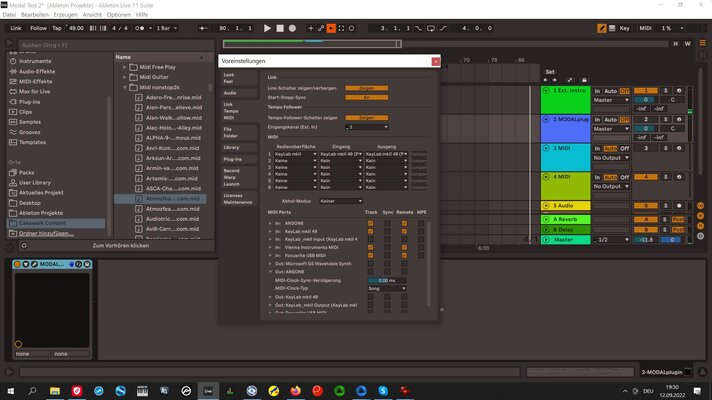
Task: Expand the Midi Free Play folder
Action: point(124,67)
